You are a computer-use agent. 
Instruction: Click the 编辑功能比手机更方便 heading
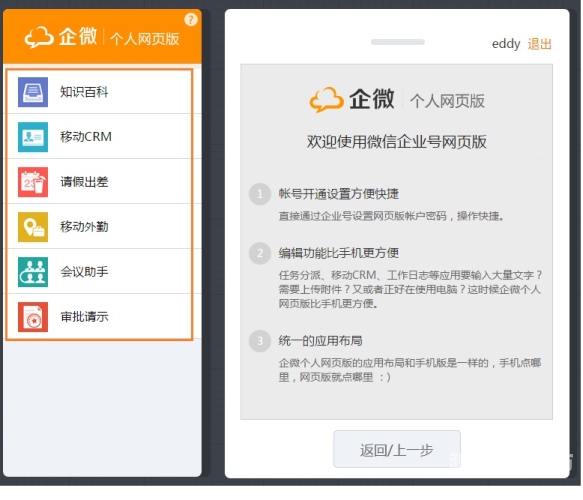click(339, 253)
